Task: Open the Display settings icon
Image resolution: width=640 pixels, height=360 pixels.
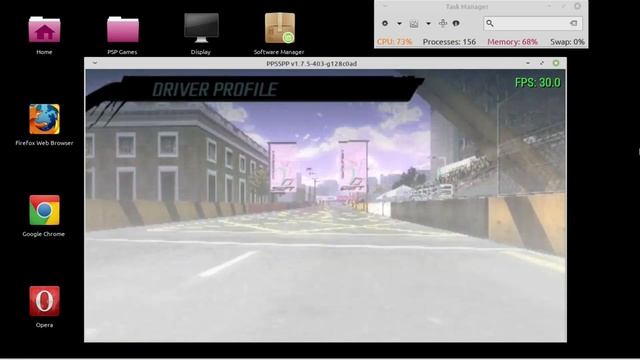Action: (201, 28)
